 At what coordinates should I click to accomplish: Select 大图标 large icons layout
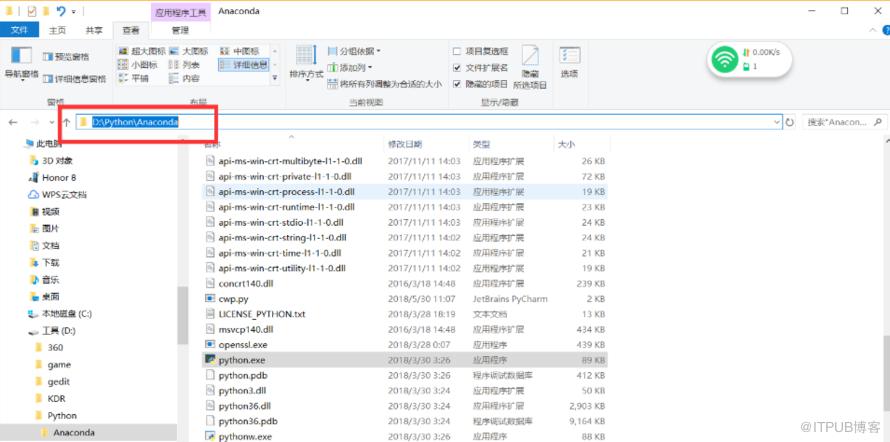point(188,51)
